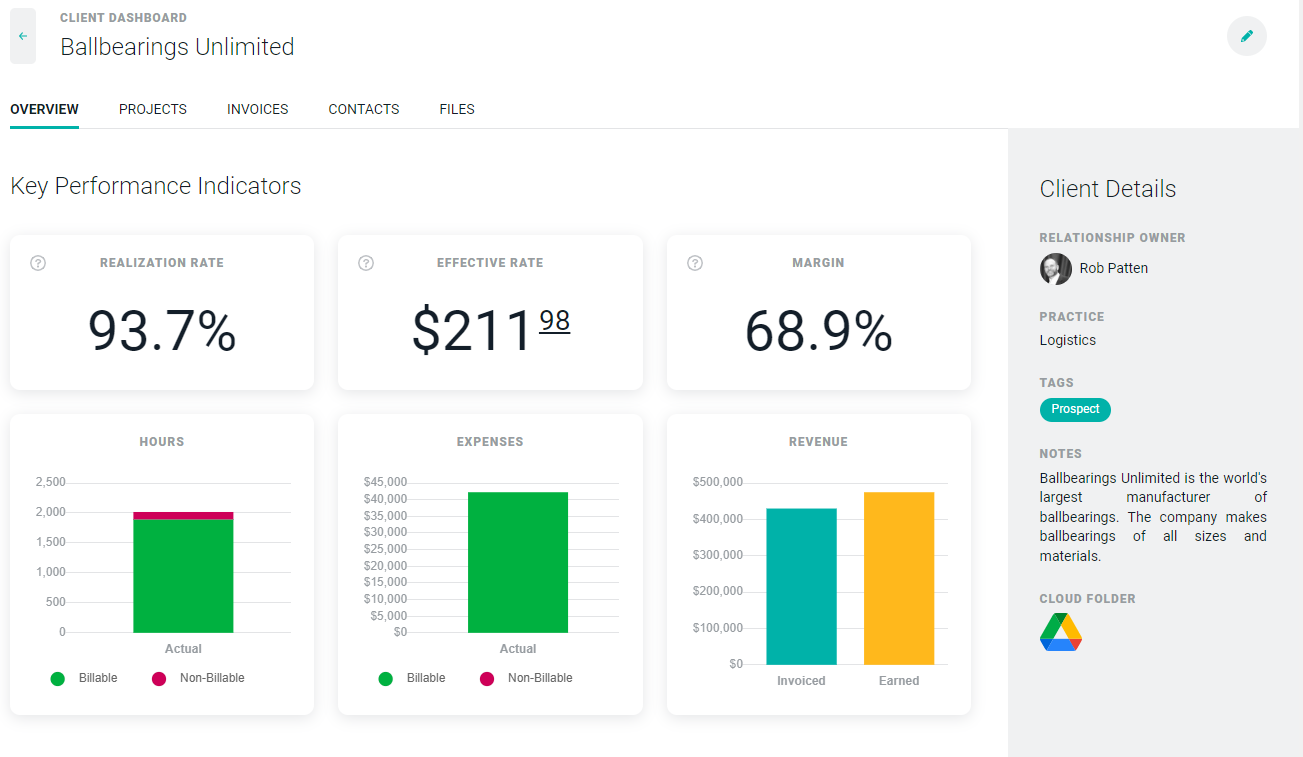
Task: Toggle Billable legend in Expenses chart
Action: 412,678
